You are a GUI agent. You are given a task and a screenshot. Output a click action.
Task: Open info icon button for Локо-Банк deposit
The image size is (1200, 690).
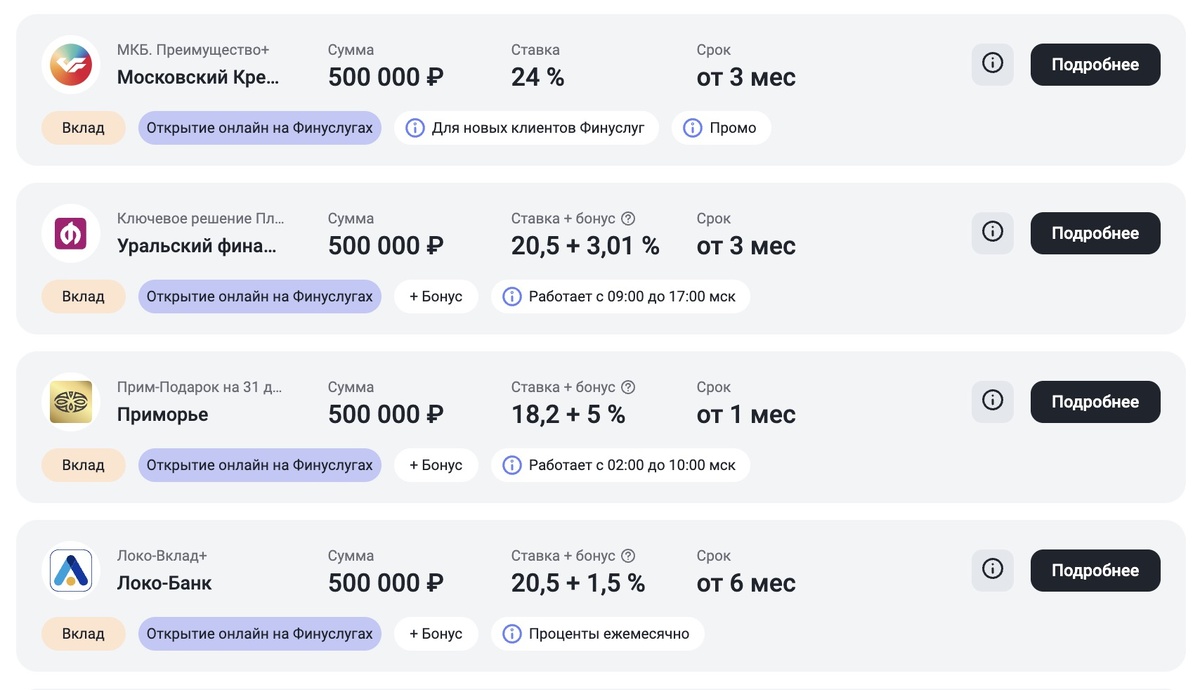click(x=992, y=570)
